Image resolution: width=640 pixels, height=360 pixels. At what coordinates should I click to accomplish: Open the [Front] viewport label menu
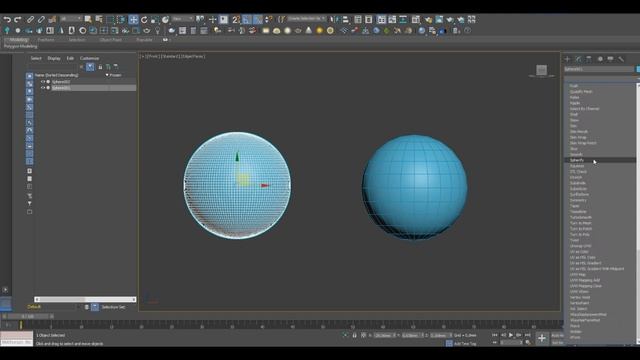[x=153, y=56]
